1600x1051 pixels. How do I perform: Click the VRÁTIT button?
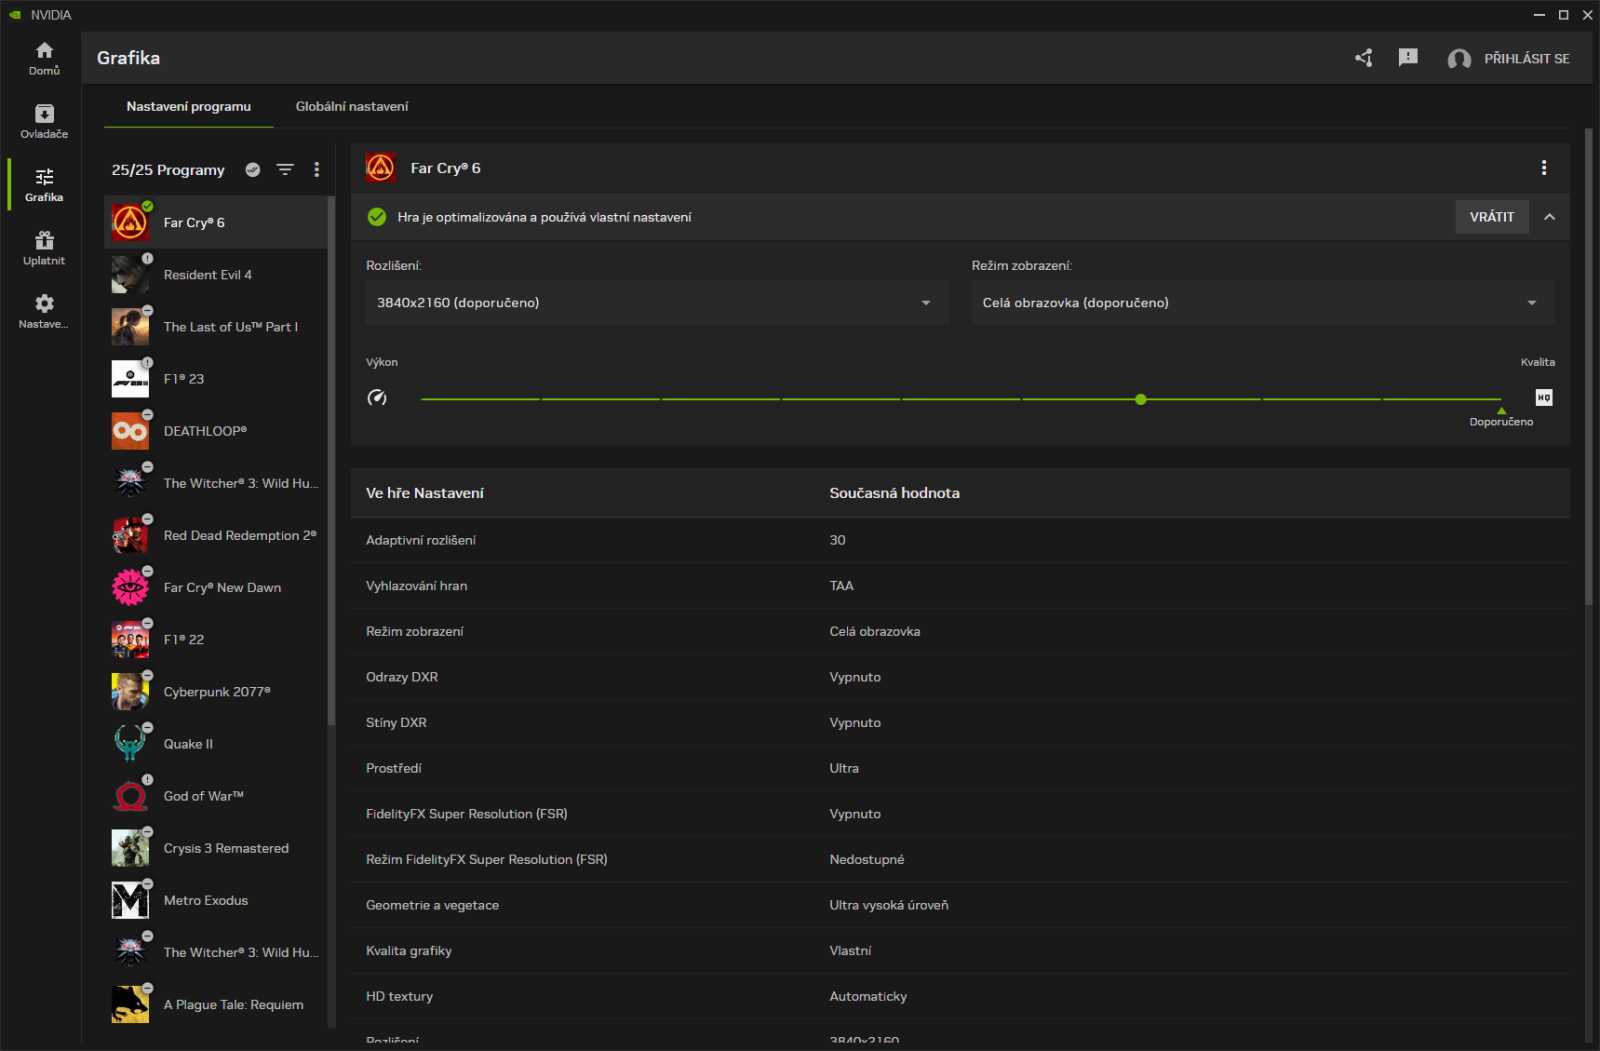[x=1492, y=217]
